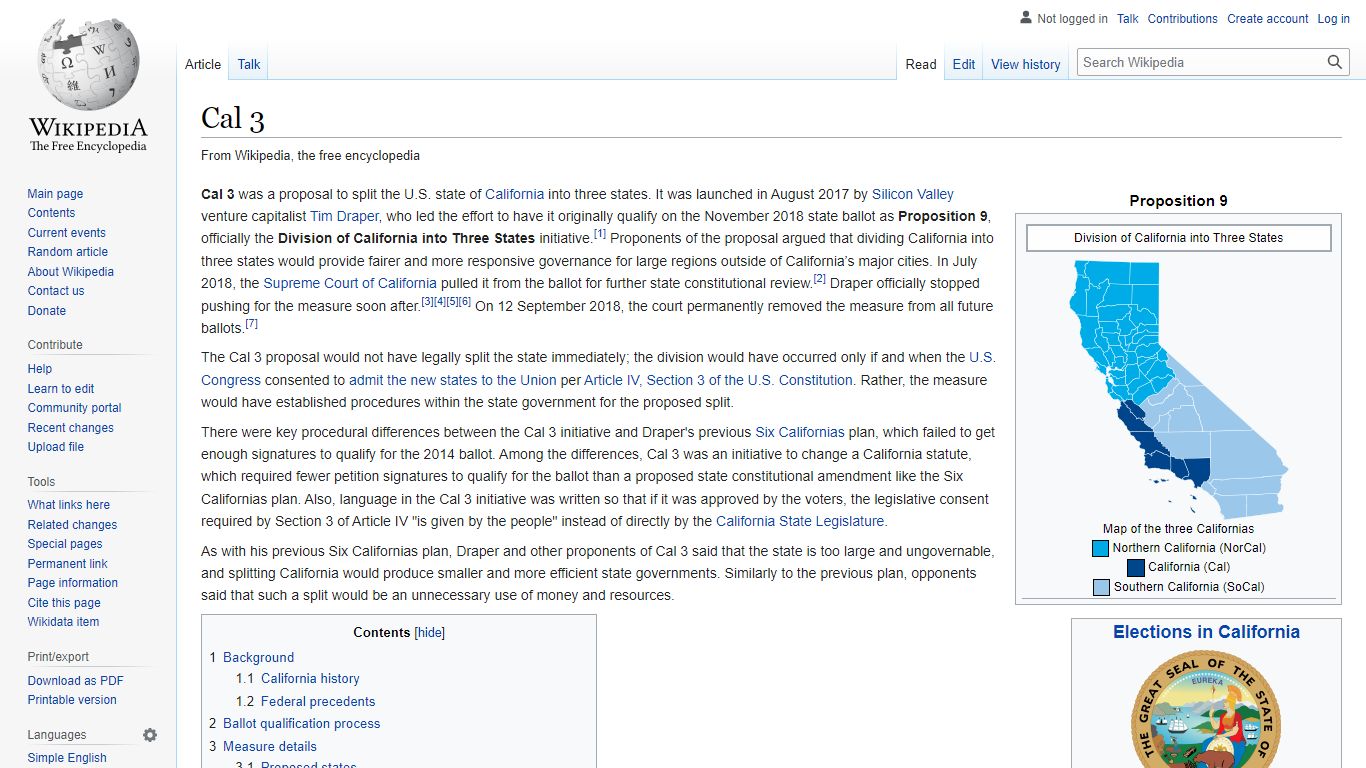Viewport: 1366px width, 768px height.
Task: Hide the Contents table
Action: 430,633
